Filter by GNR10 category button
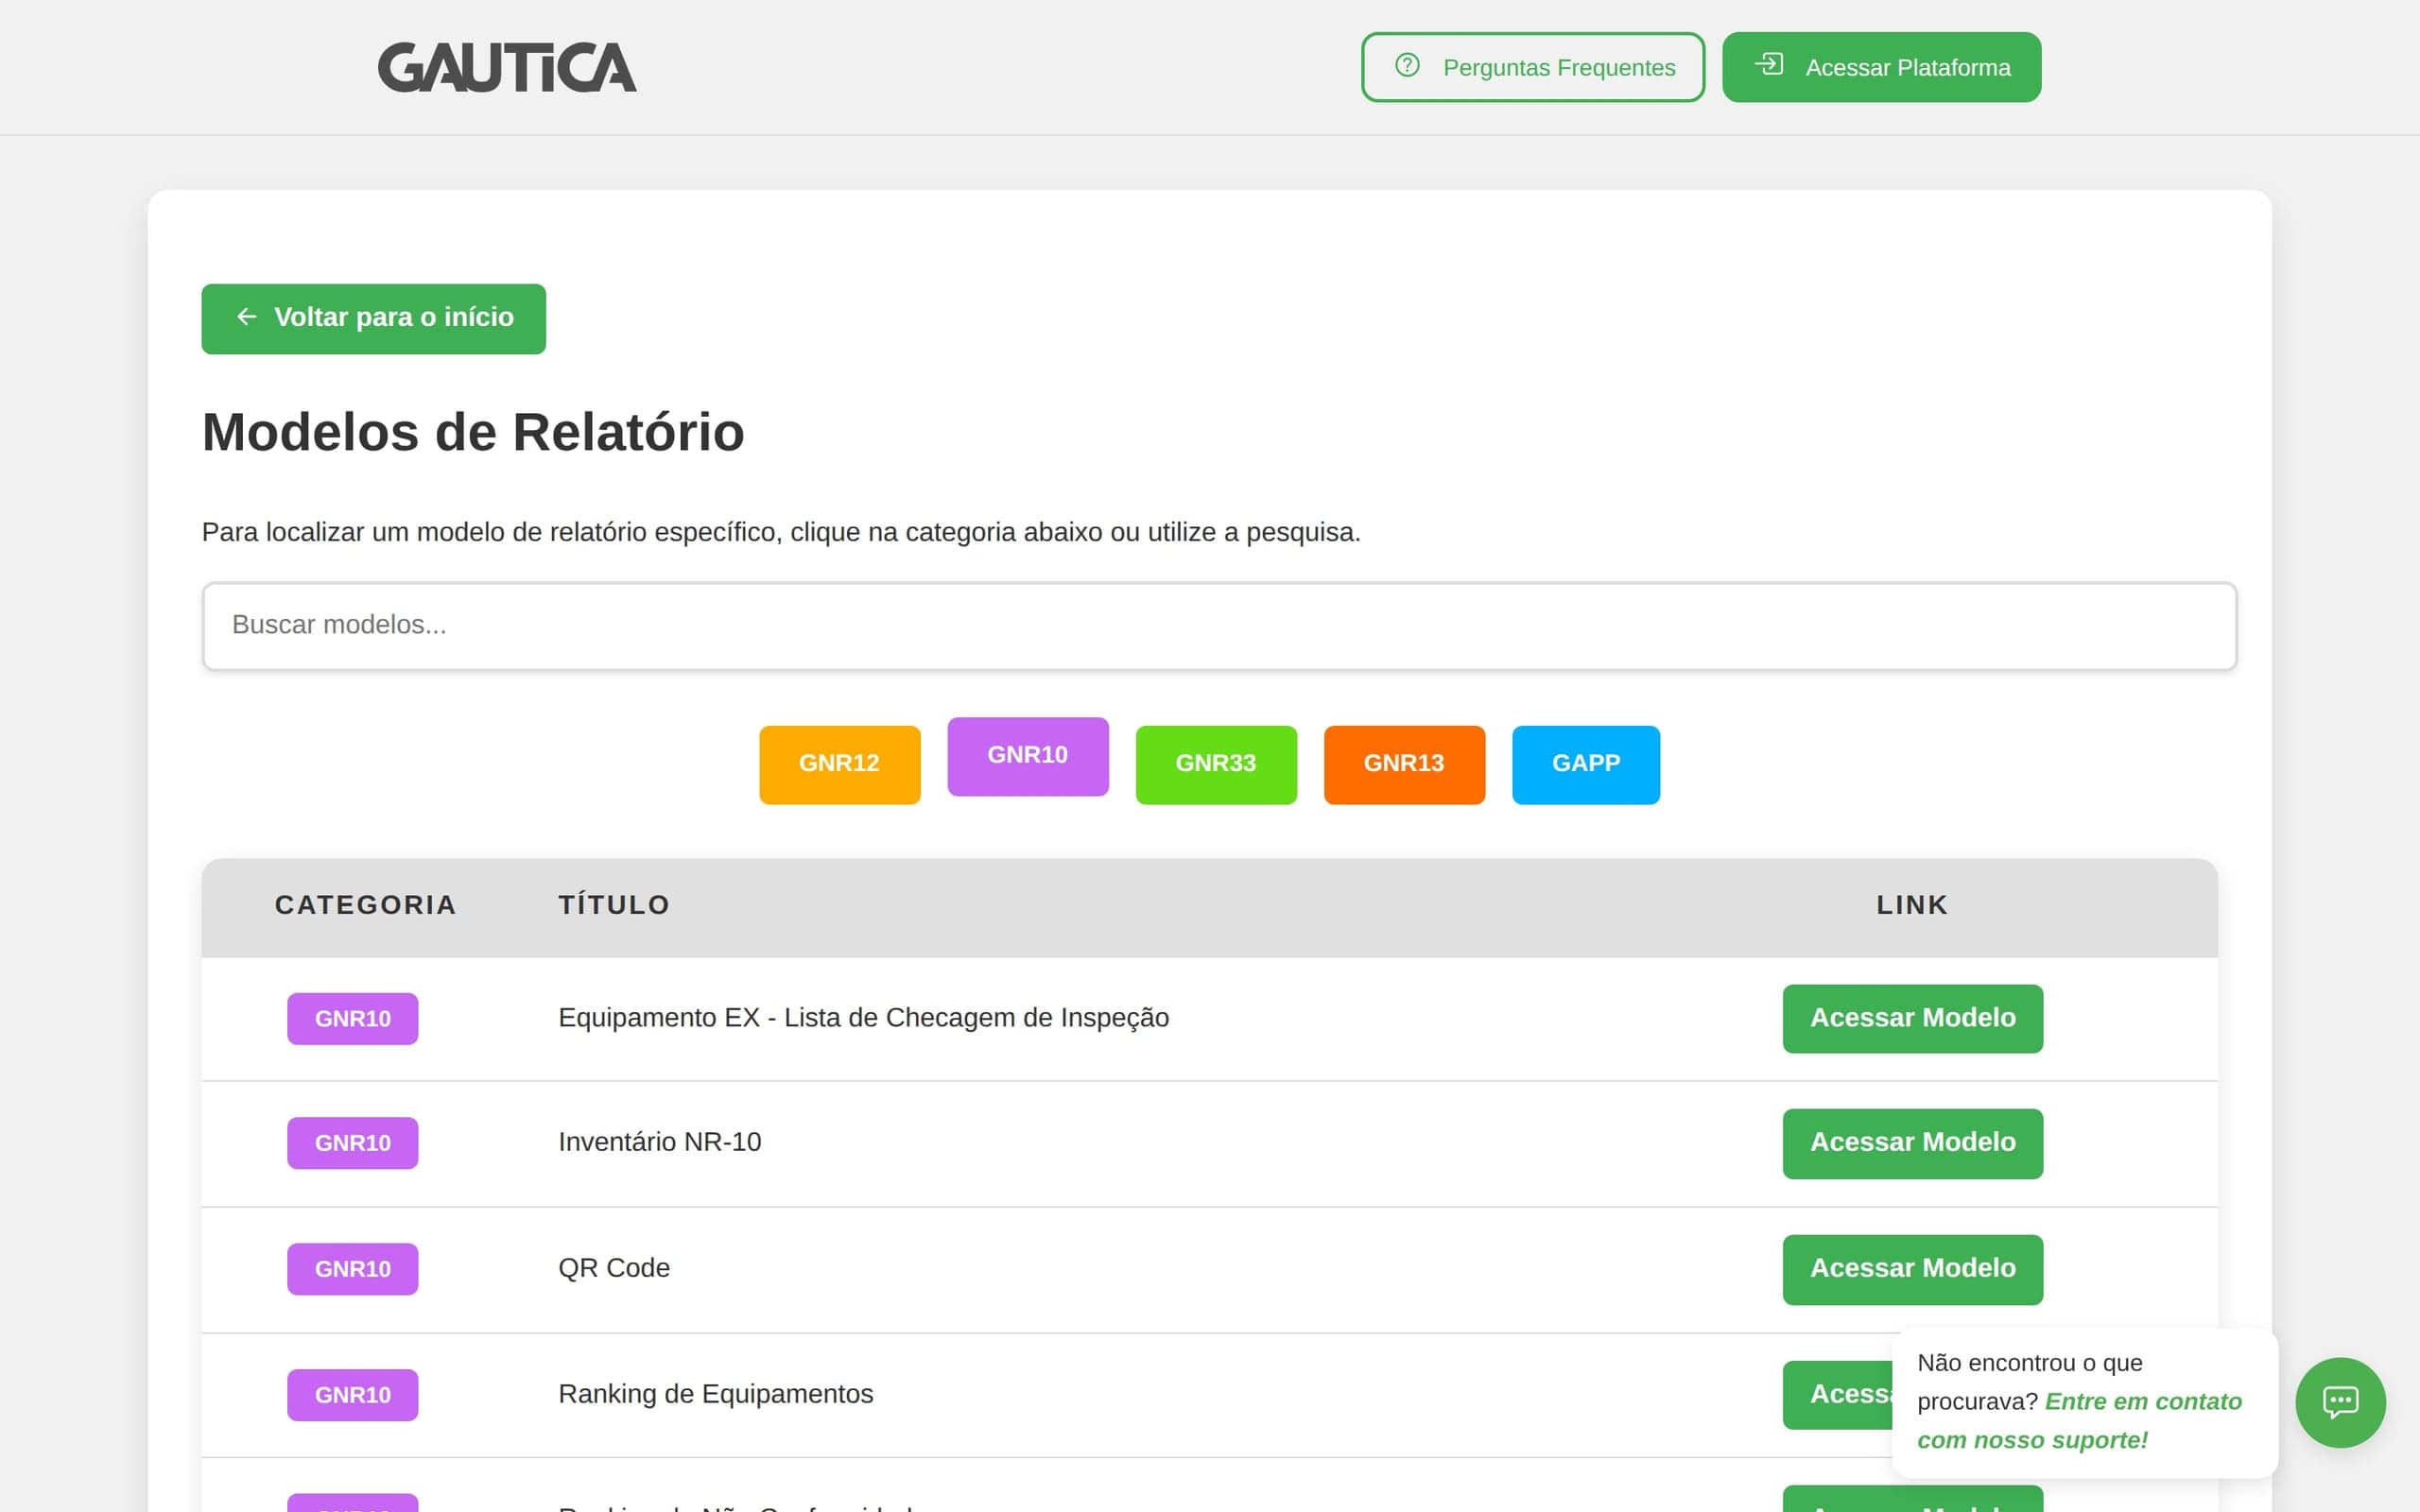Image resolution: width=2420 pixels, height=1512 pixels. (1027, 756)
